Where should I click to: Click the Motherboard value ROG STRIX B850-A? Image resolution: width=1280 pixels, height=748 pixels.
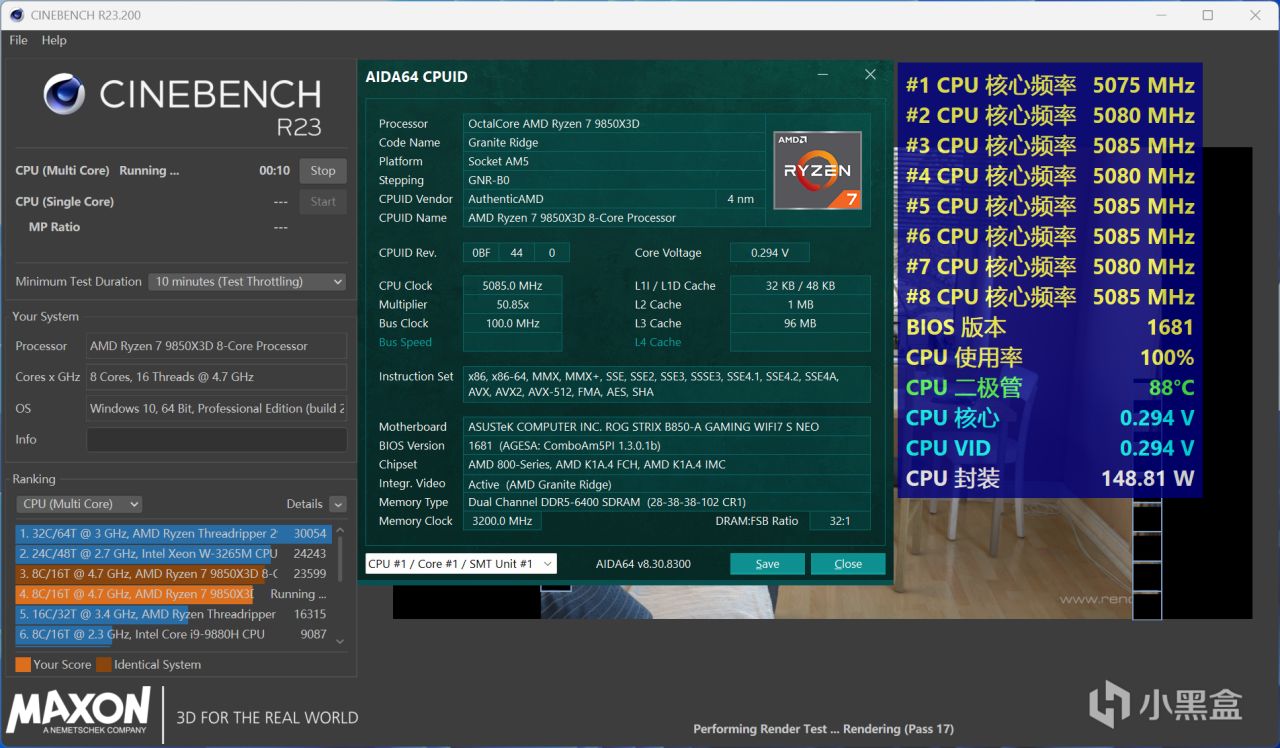click(667, 427)
